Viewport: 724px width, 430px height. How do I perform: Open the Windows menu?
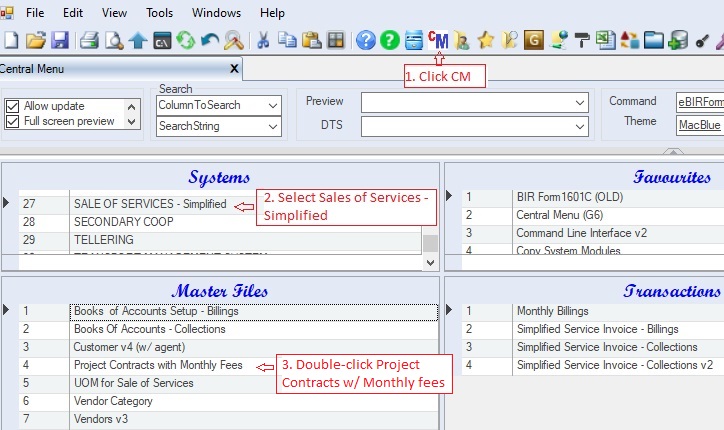216,13
